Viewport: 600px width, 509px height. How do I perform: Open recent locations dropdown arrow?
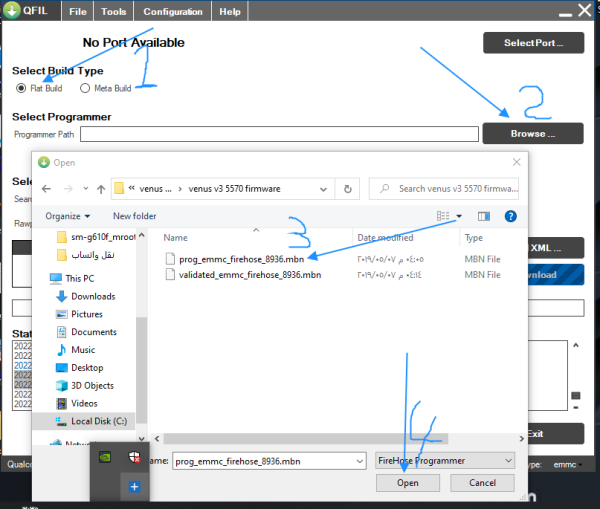click(x=86, y=188)
